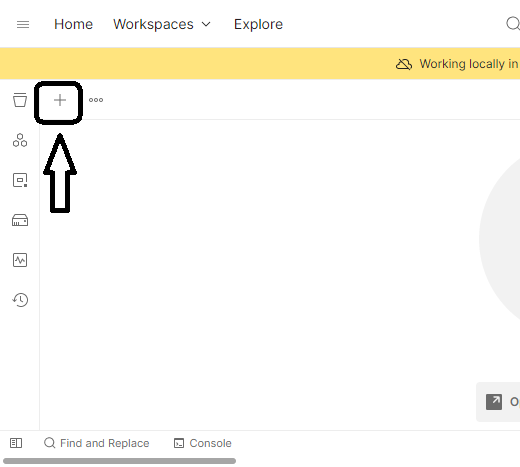Click the Workspaces menu label

[153, 24]
